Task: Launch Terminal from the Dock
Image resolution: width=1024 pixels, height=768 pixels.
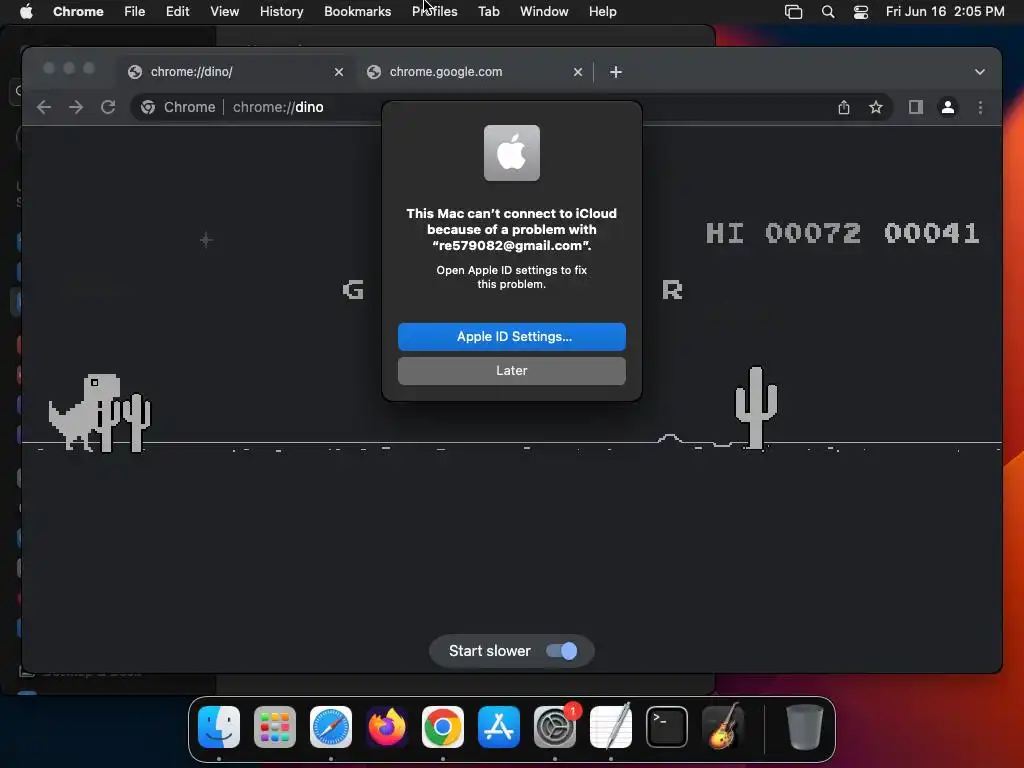Action: (667, 726)
